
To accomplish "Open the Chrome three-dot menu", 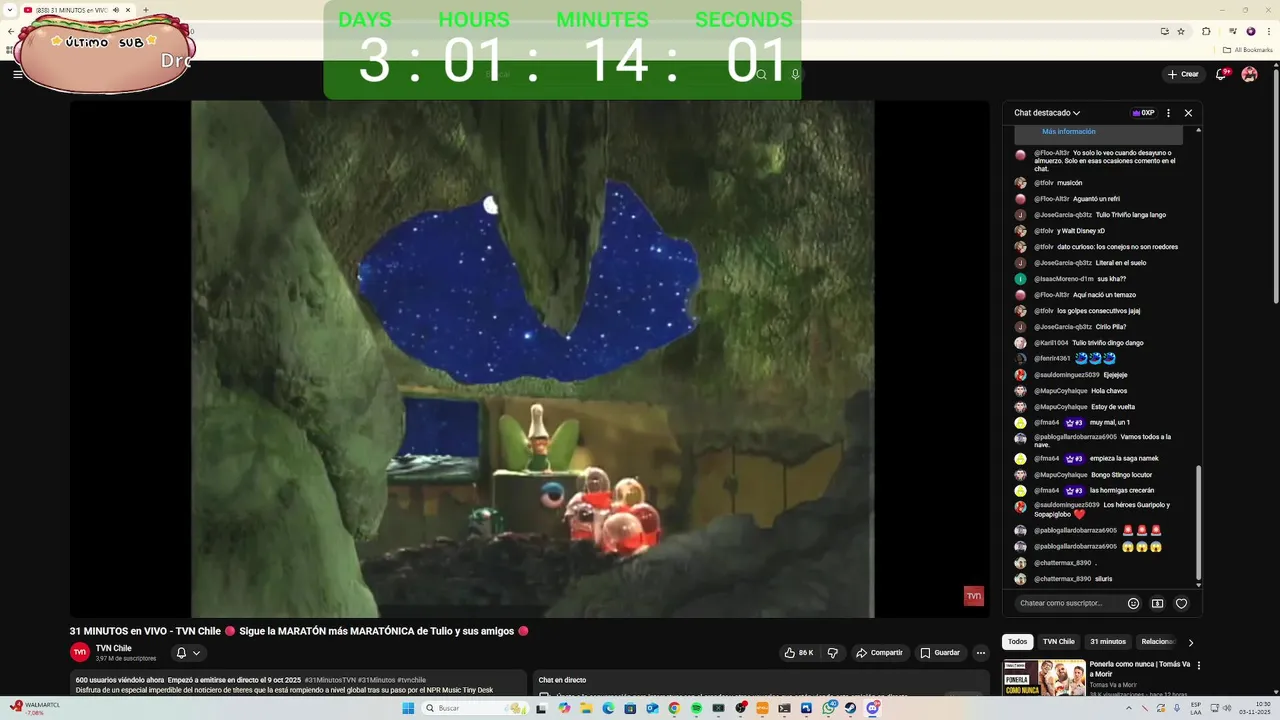I will [x=1269, y=31].
